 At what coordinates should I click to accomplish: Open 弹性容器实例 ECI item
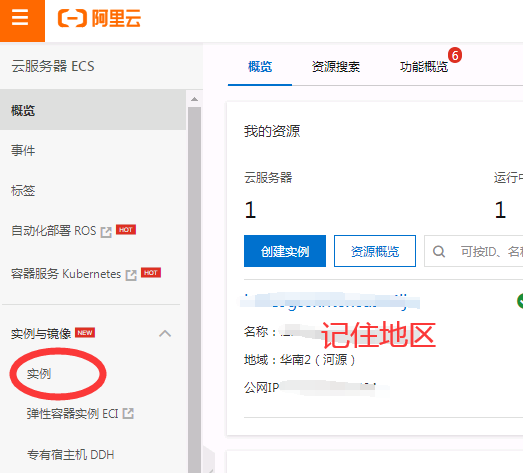tap(72, 414)
